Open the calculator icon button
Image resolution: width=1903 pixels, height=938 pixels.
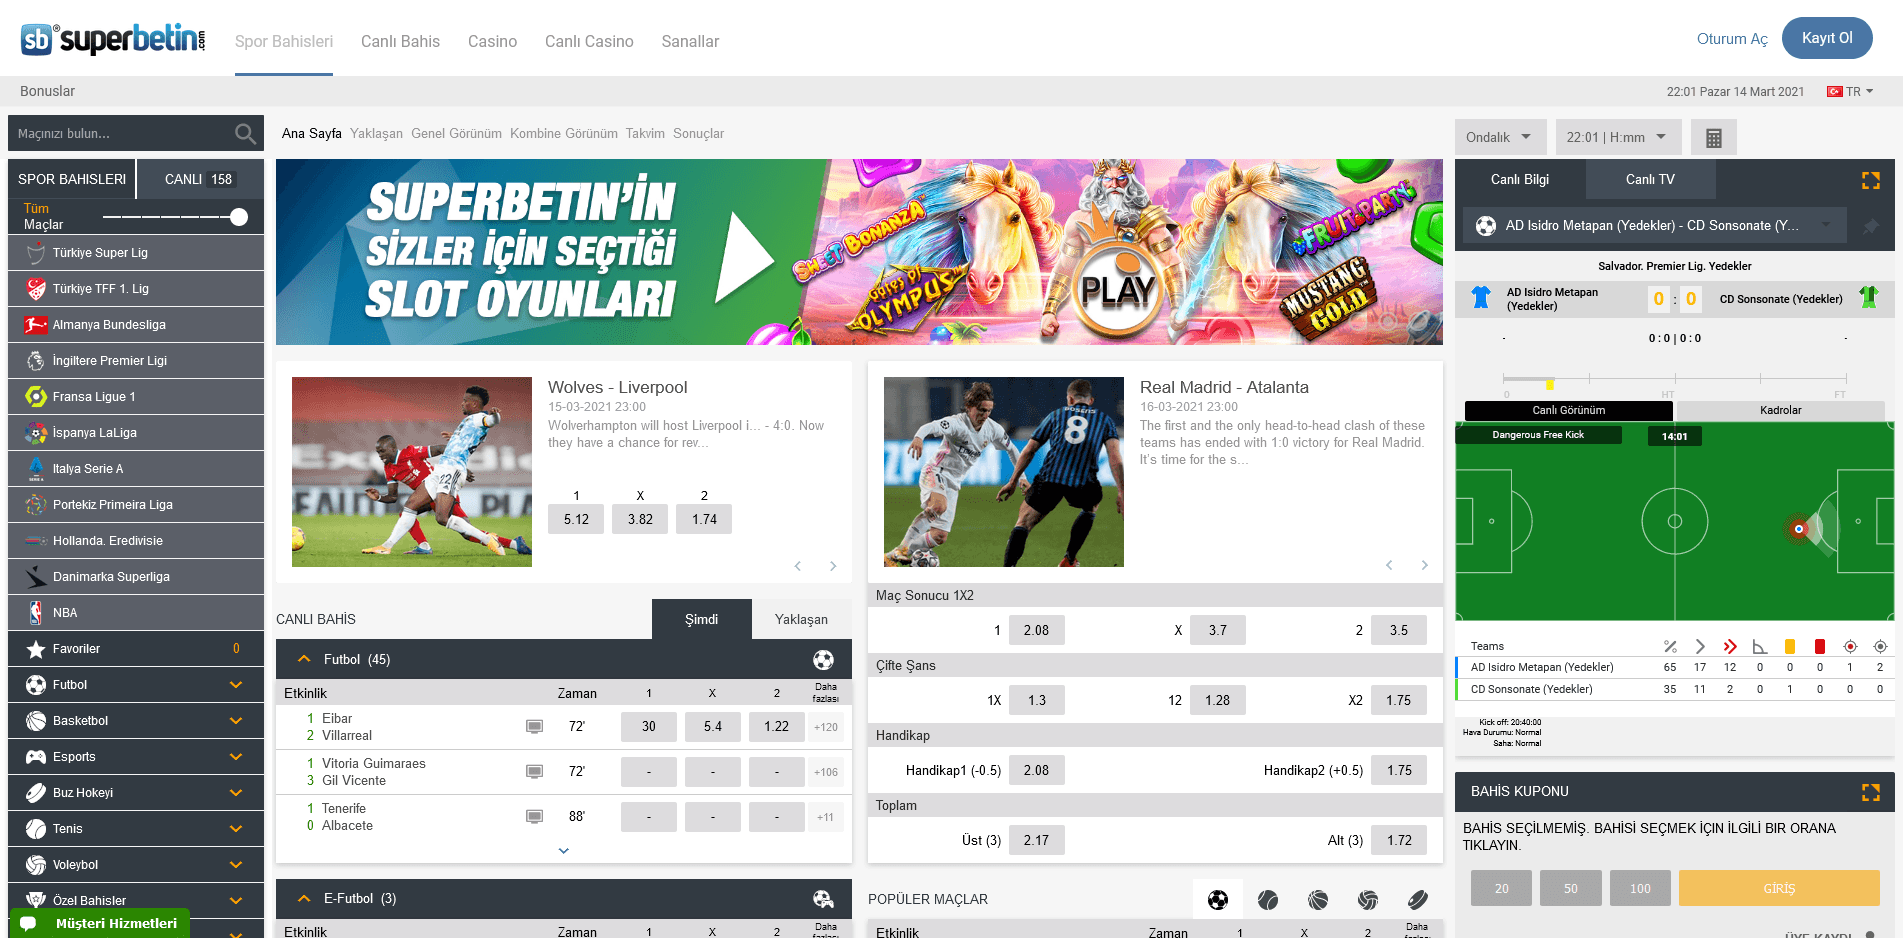(1714, 138)
